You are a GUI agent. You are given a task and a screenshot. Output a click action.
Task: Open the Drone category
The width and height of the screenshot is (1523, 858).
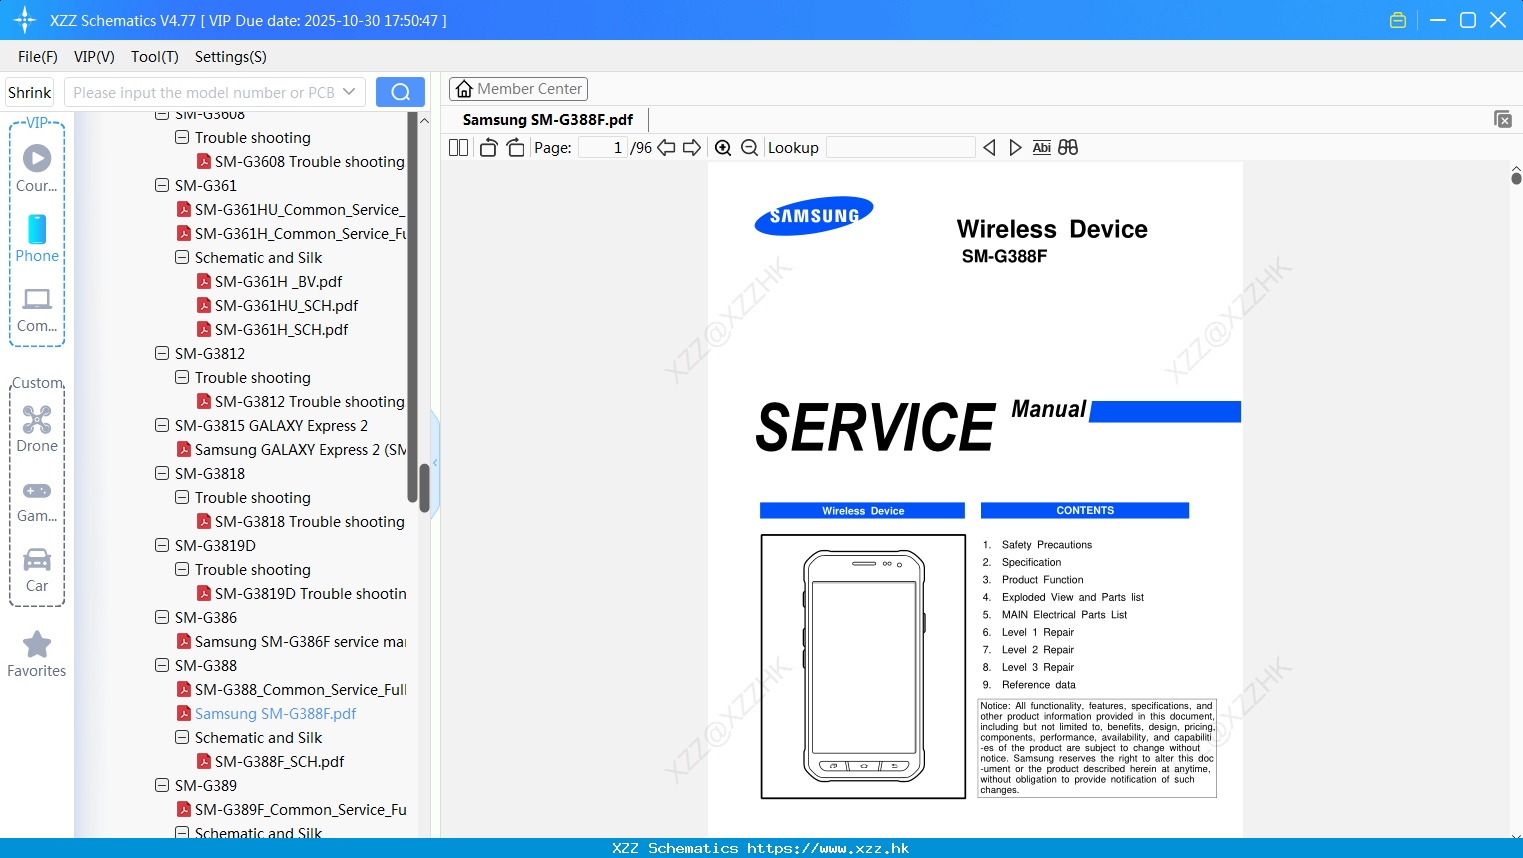(x=37, y=429)
